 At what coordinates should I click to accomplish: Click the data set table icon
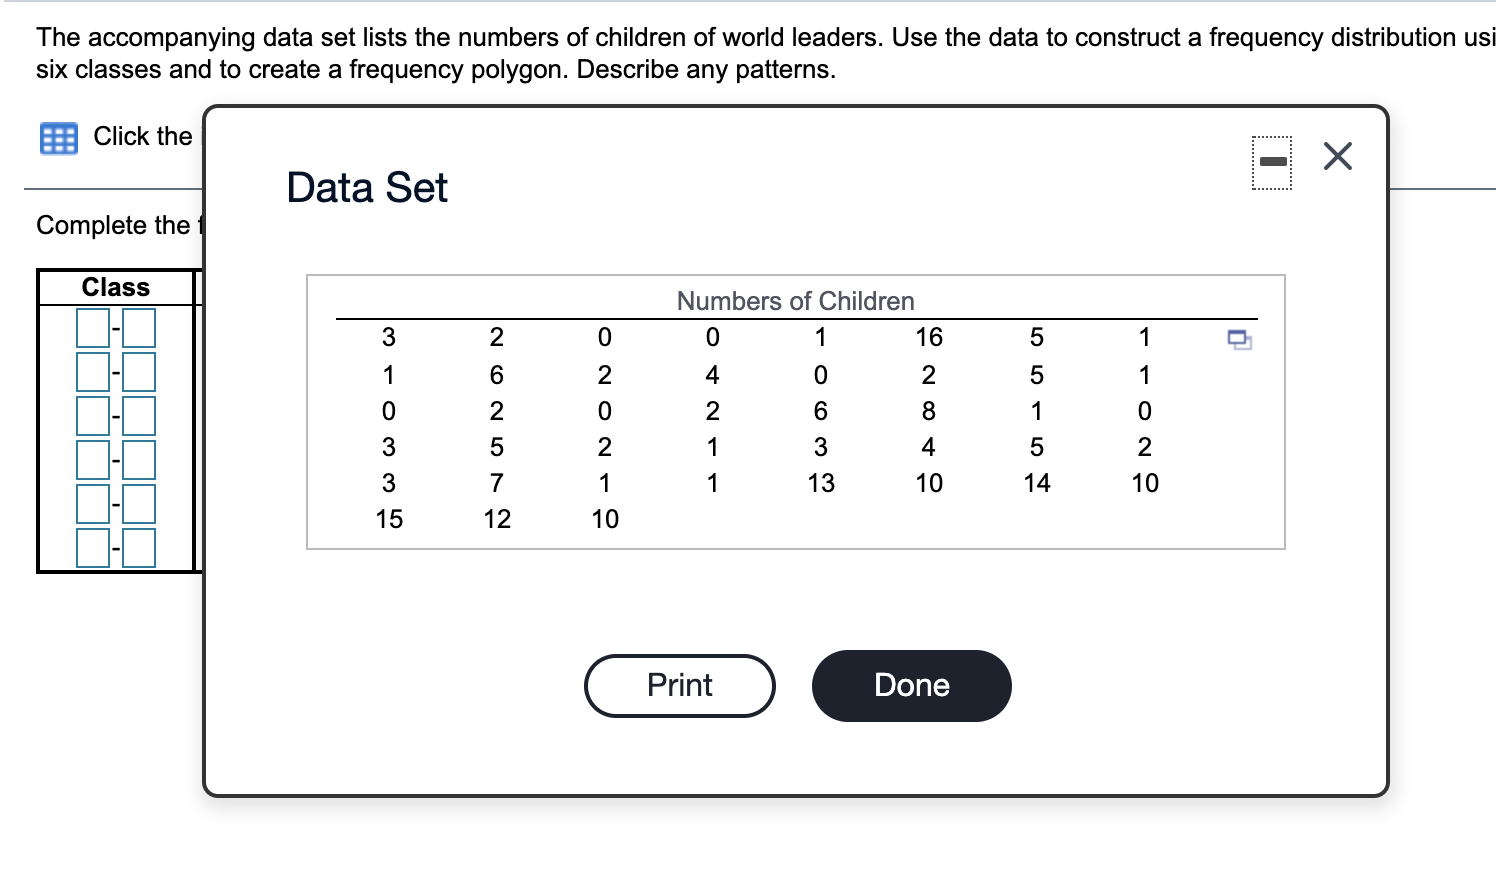[58, 138]
